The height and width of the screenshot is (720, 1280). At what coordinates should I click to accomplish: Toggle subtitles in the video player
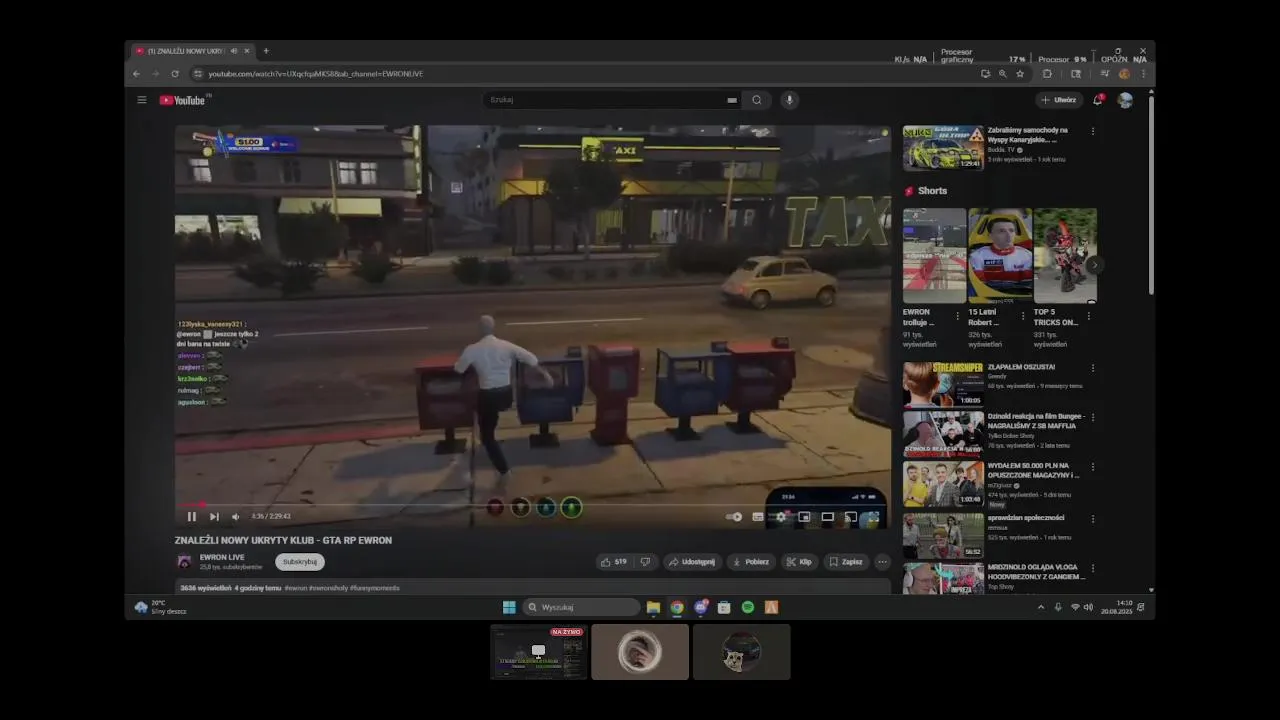pyautogui.click(x=758, y=517)
